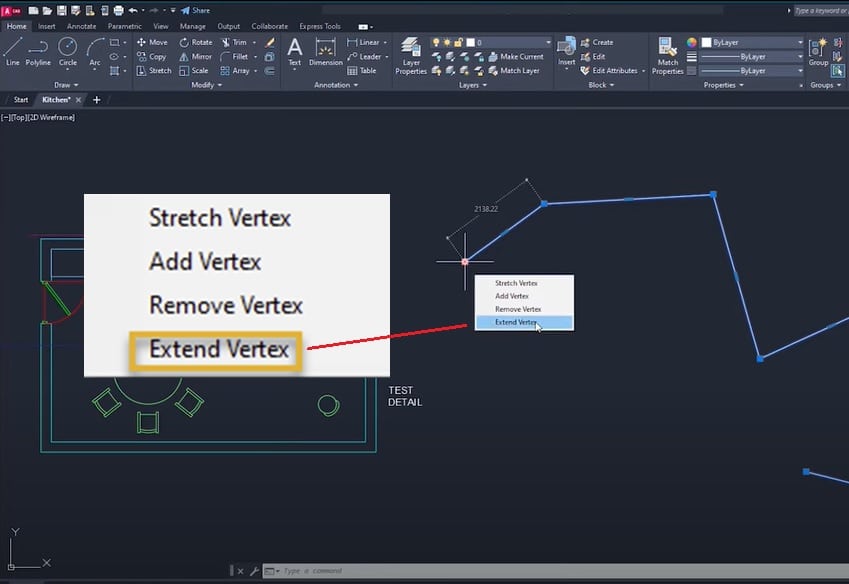Viewport: 849px width, 584px height.
Task: Activate the Stretch command
Action: click(155, 70)
